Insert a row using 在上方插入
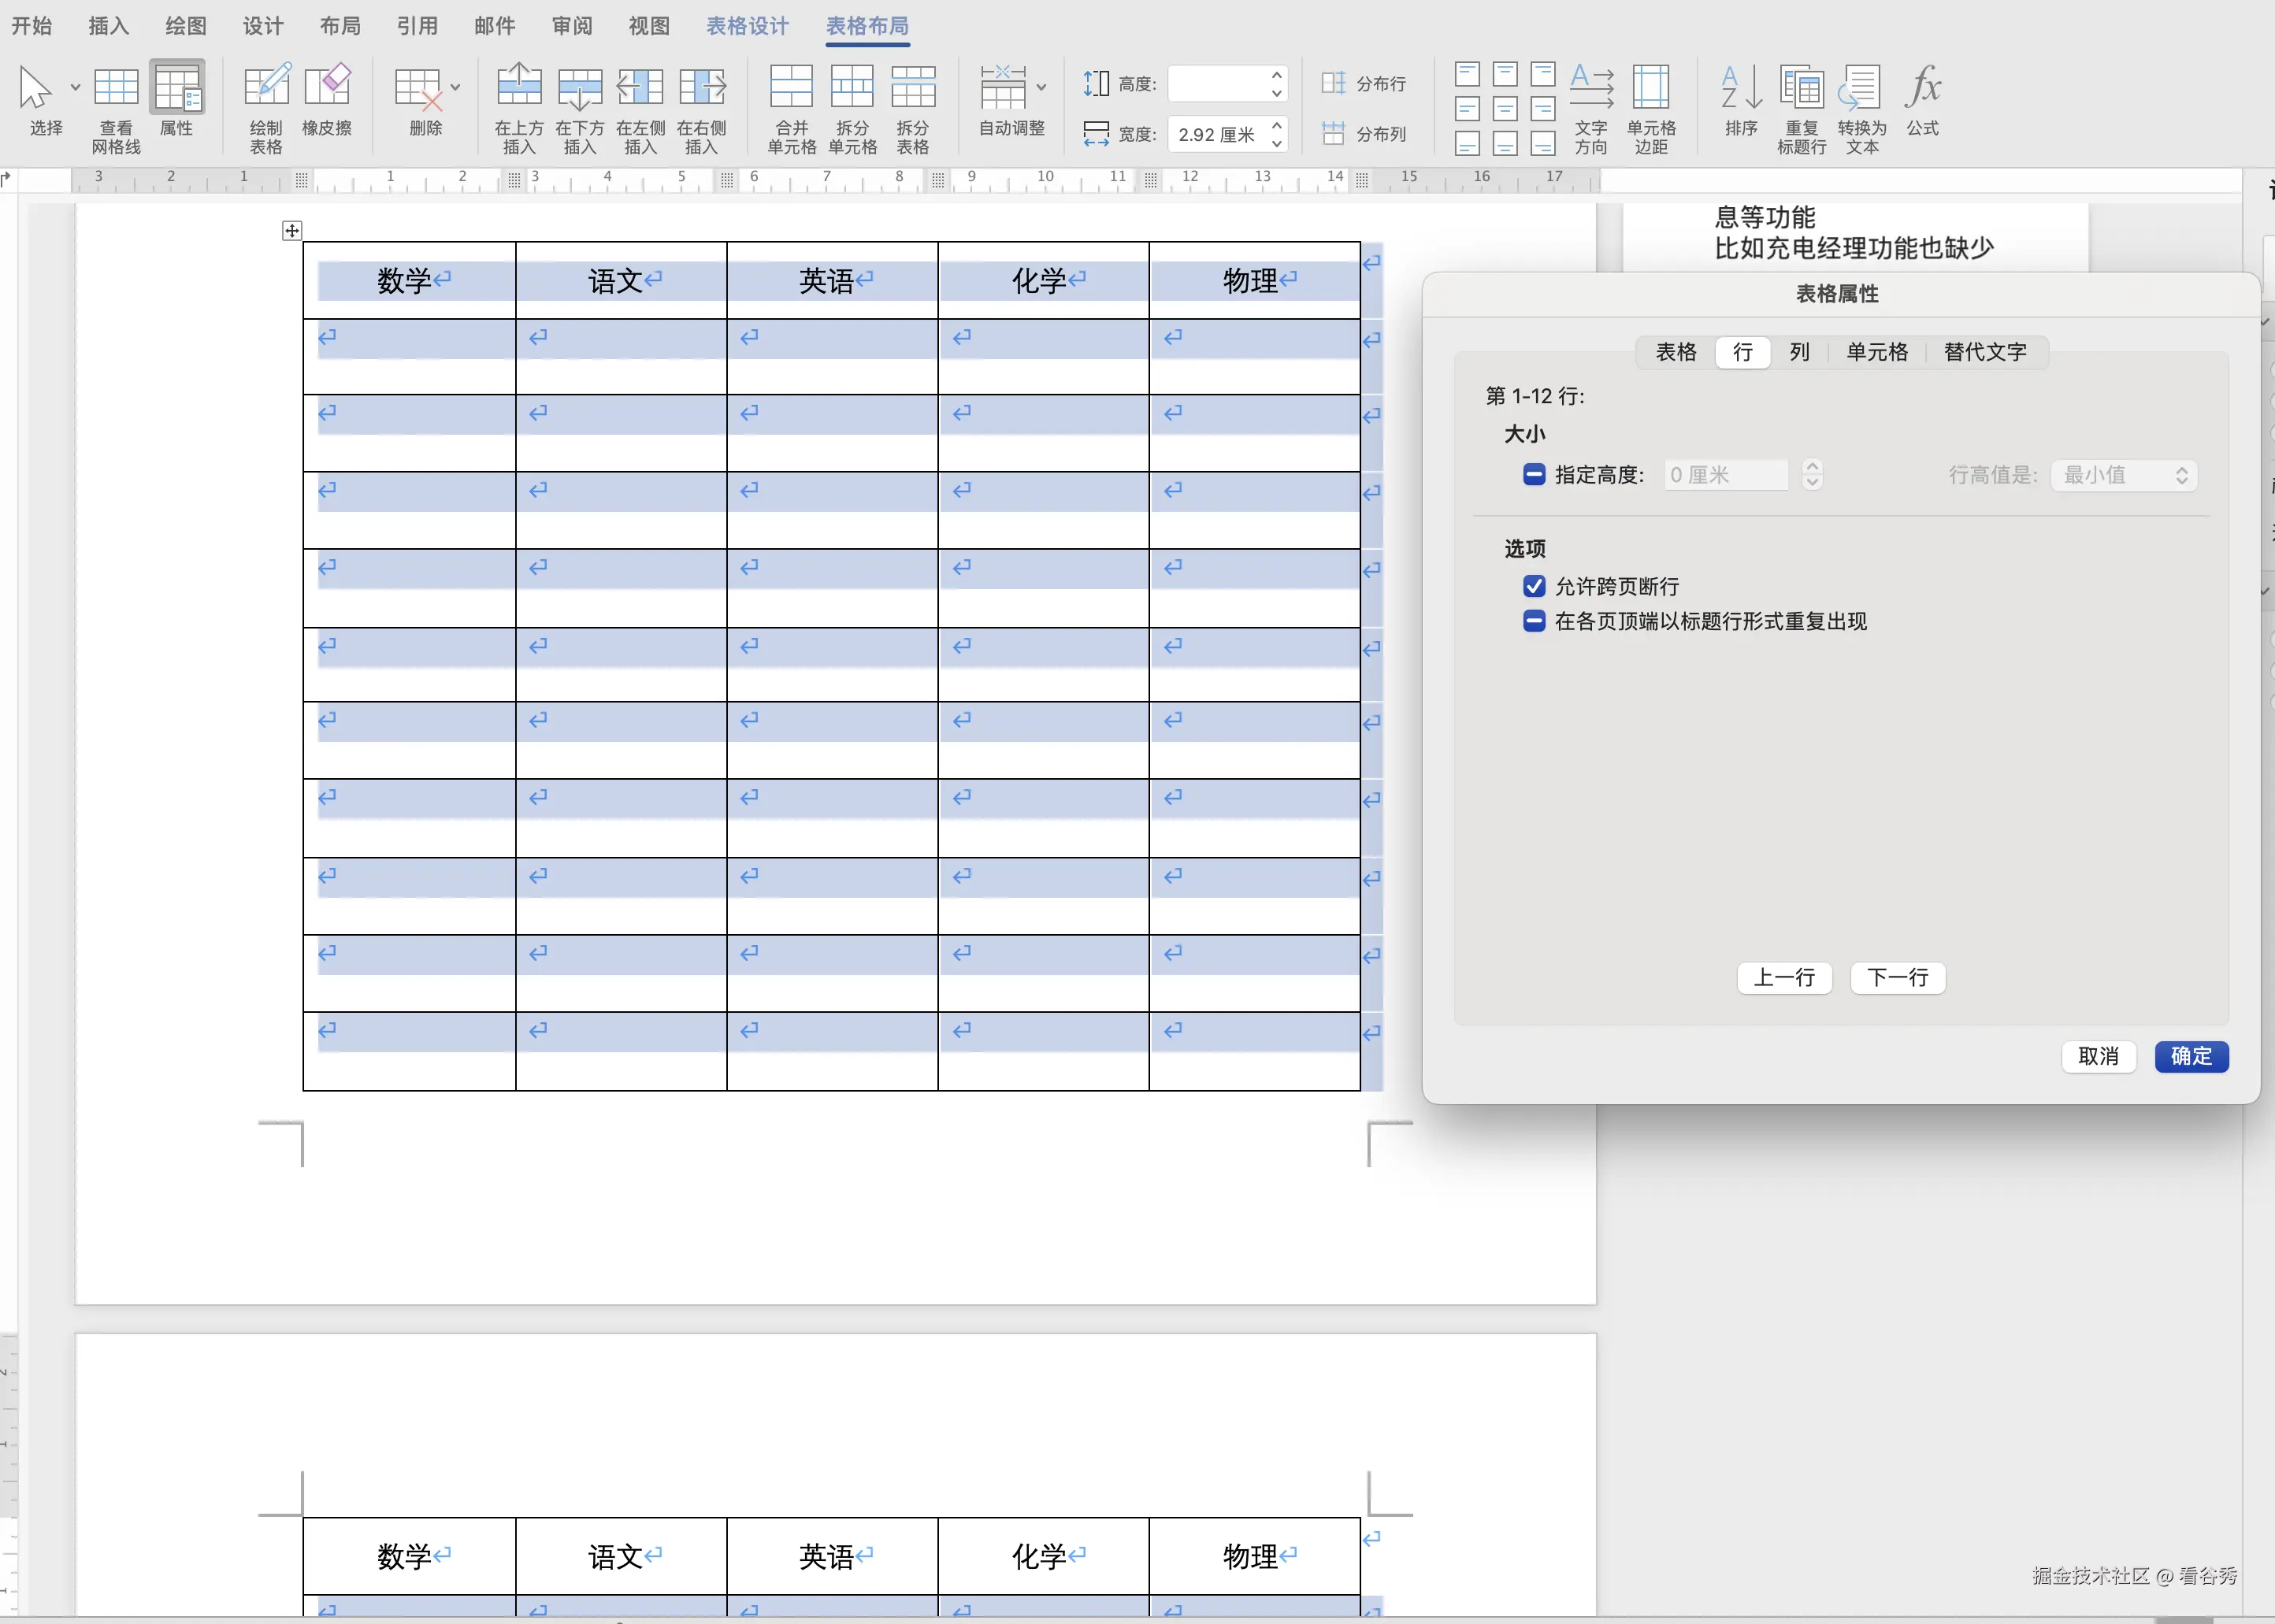The image size is (2275, 1624). coord(518,100)
